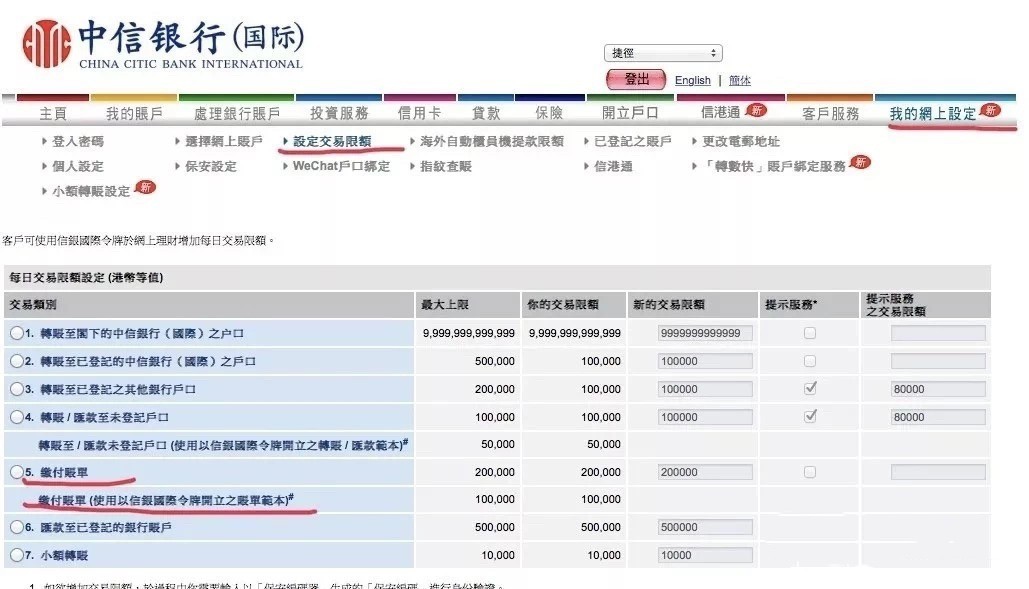Click new limit field in row 2

pyautogui.click(x=705, y=361)
